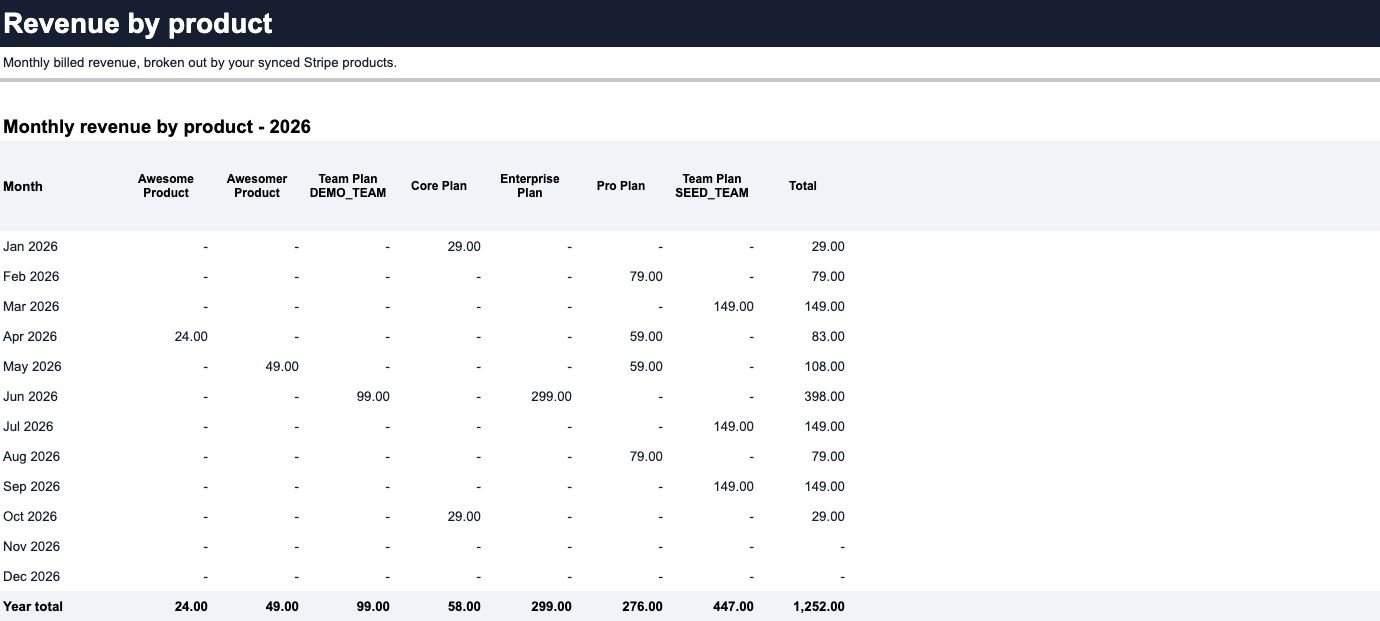Click May 2026 Awesomer Product value 49.00
Screen dimensions: 1380x621
point(282,366)
